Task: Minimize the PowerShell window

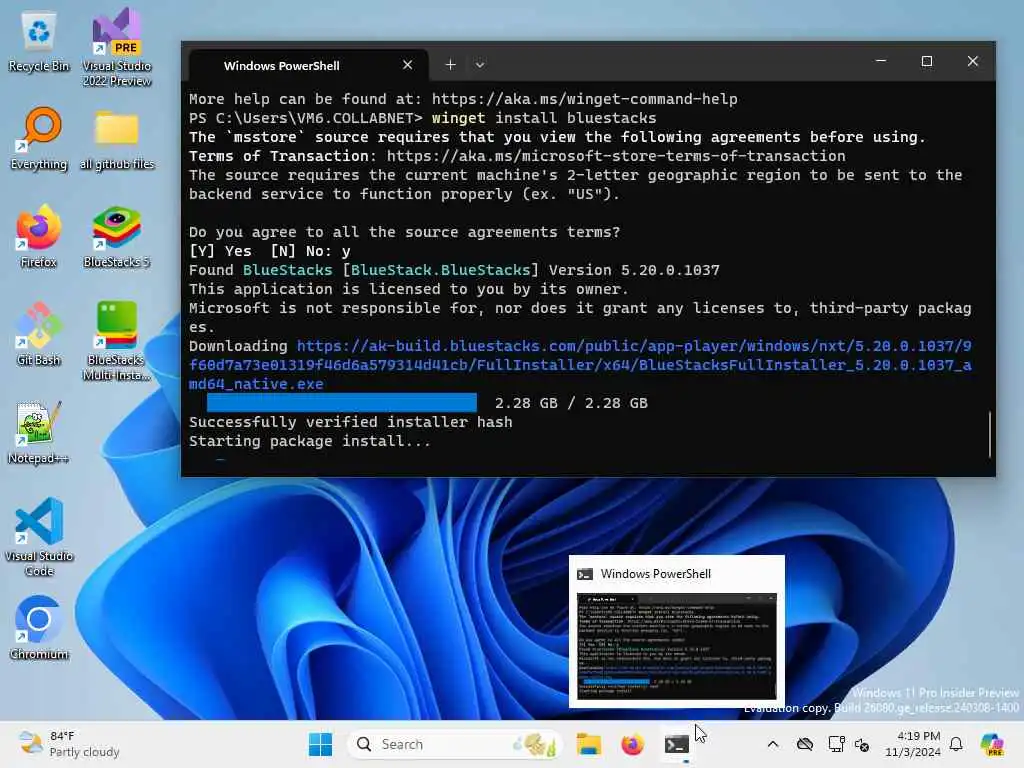Action: [x=881, y=61]
